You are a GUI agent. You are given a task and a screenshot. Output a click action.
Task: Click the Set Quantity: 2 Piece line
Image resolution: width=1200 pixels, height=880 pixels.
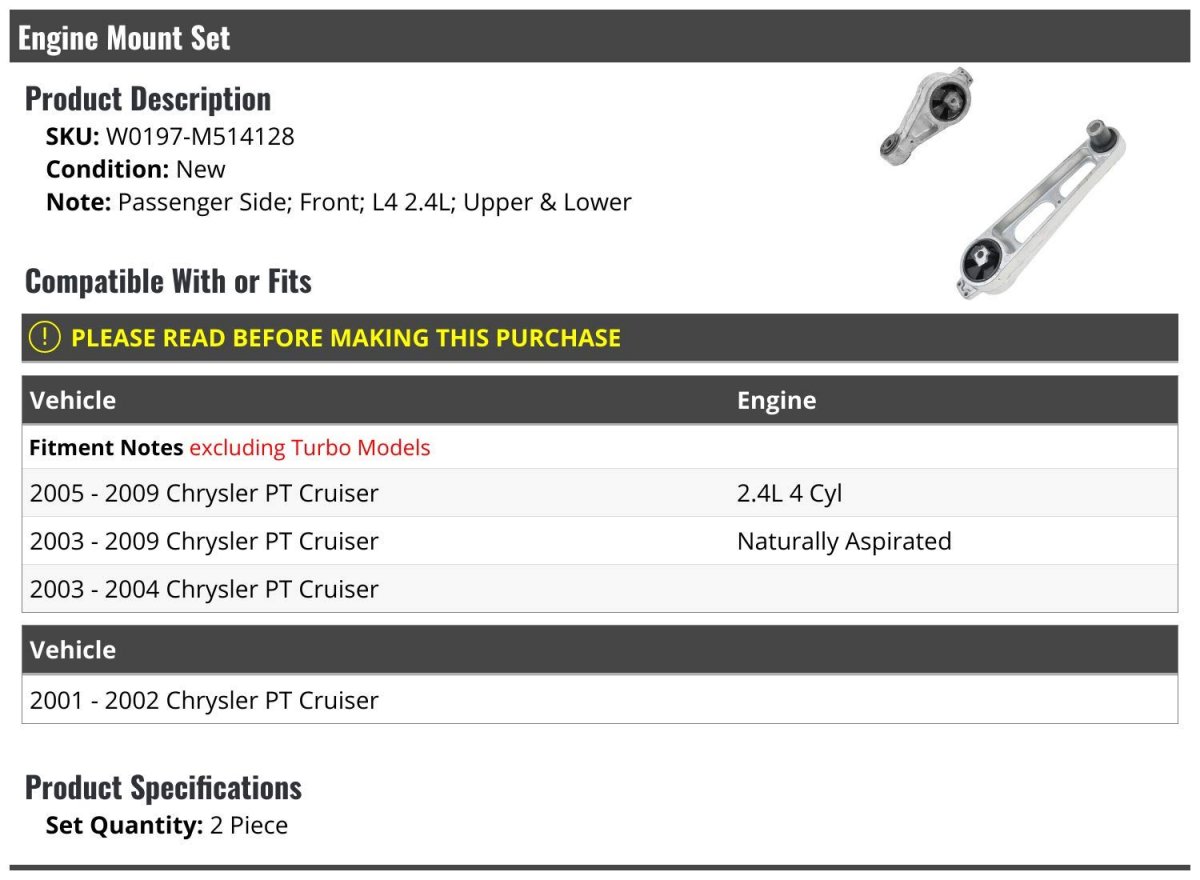(x=166, y=826)
